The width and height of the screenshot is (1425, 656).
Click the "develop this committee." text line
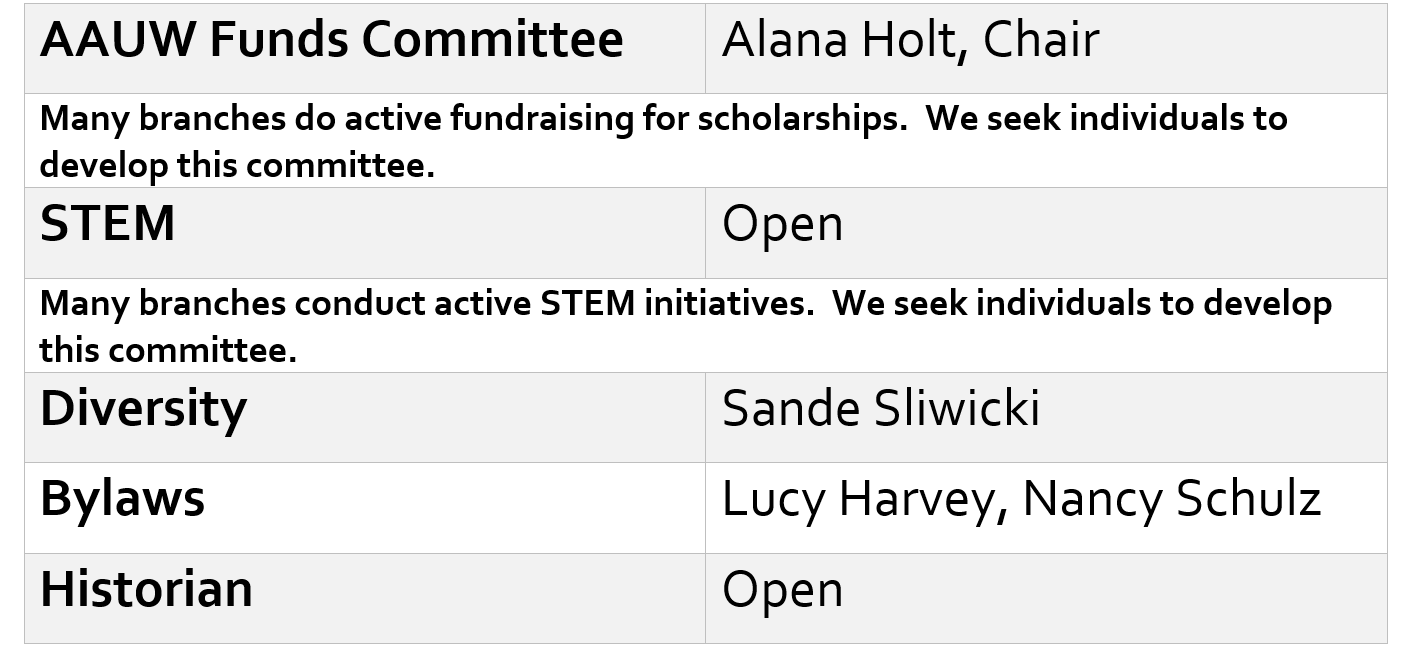pyautogui.click(x=237, y=166)
